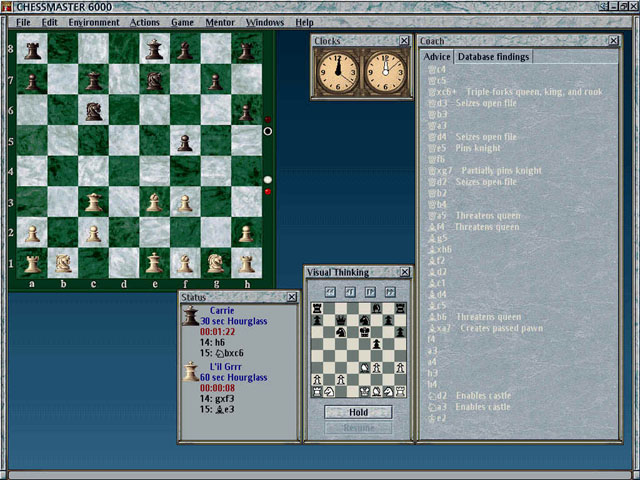Screen dimensions: 640x480
Task: Select advice 'Partially pins knight'
Action: click(484, 171)
